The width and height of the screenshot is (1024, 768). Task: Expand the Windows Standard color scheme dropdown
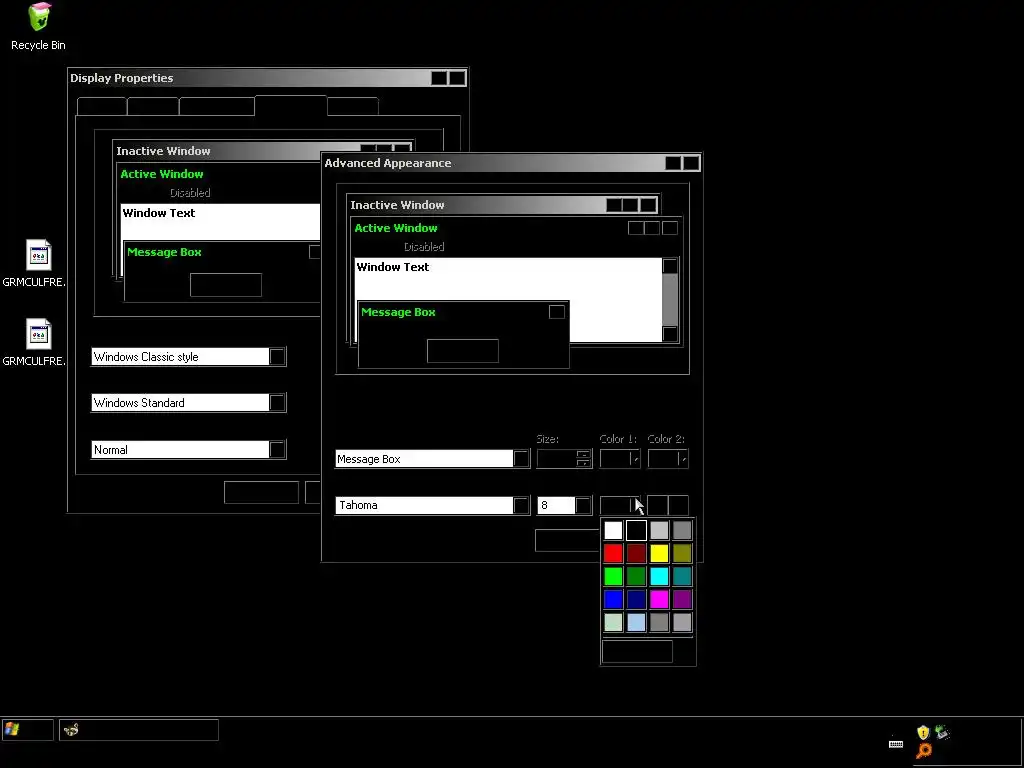coord(277,402)
